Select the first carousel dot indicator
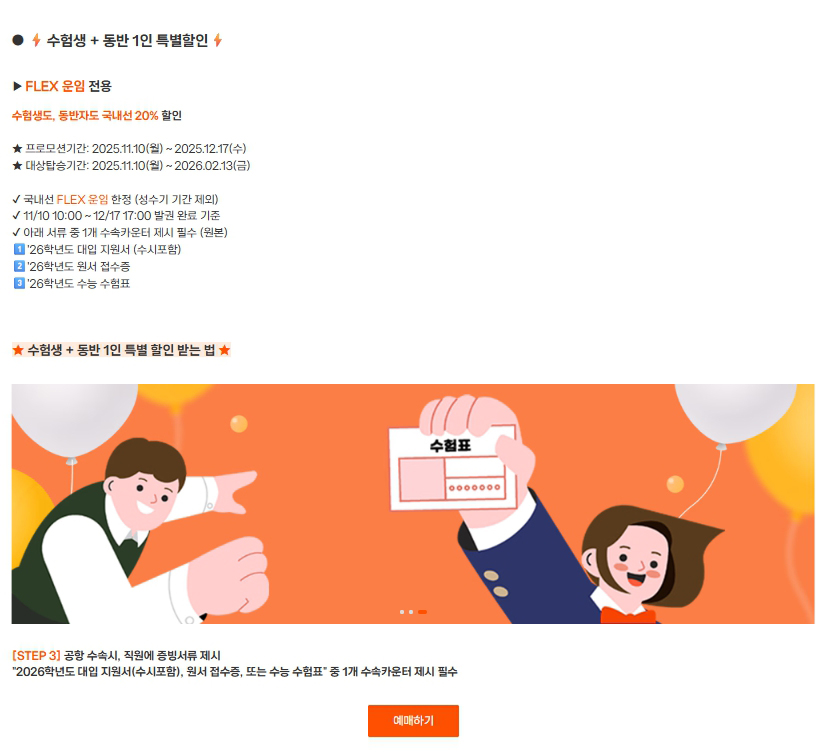825x753 pixels. 402,612
